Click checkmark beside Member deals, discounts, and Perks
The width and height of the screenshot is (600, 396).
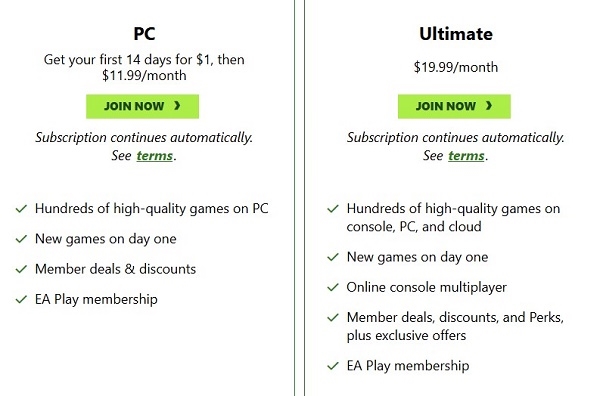coord(333,318)
